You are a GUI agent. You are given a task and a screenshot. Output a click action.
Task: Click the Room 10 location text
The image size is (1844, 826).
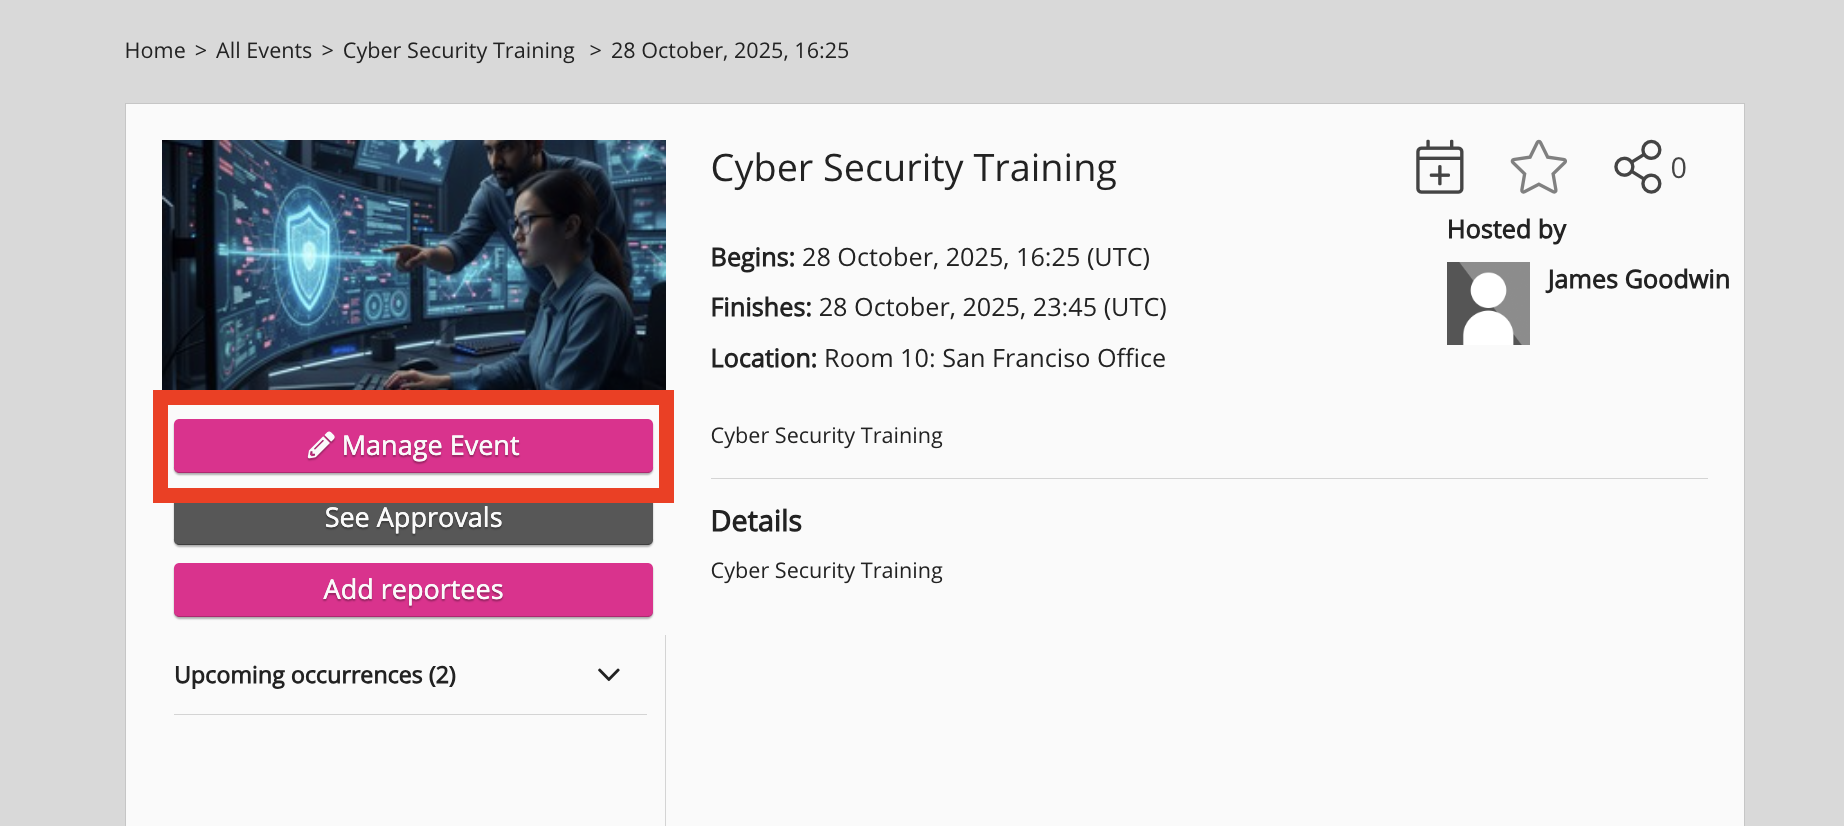coord(994,358)
